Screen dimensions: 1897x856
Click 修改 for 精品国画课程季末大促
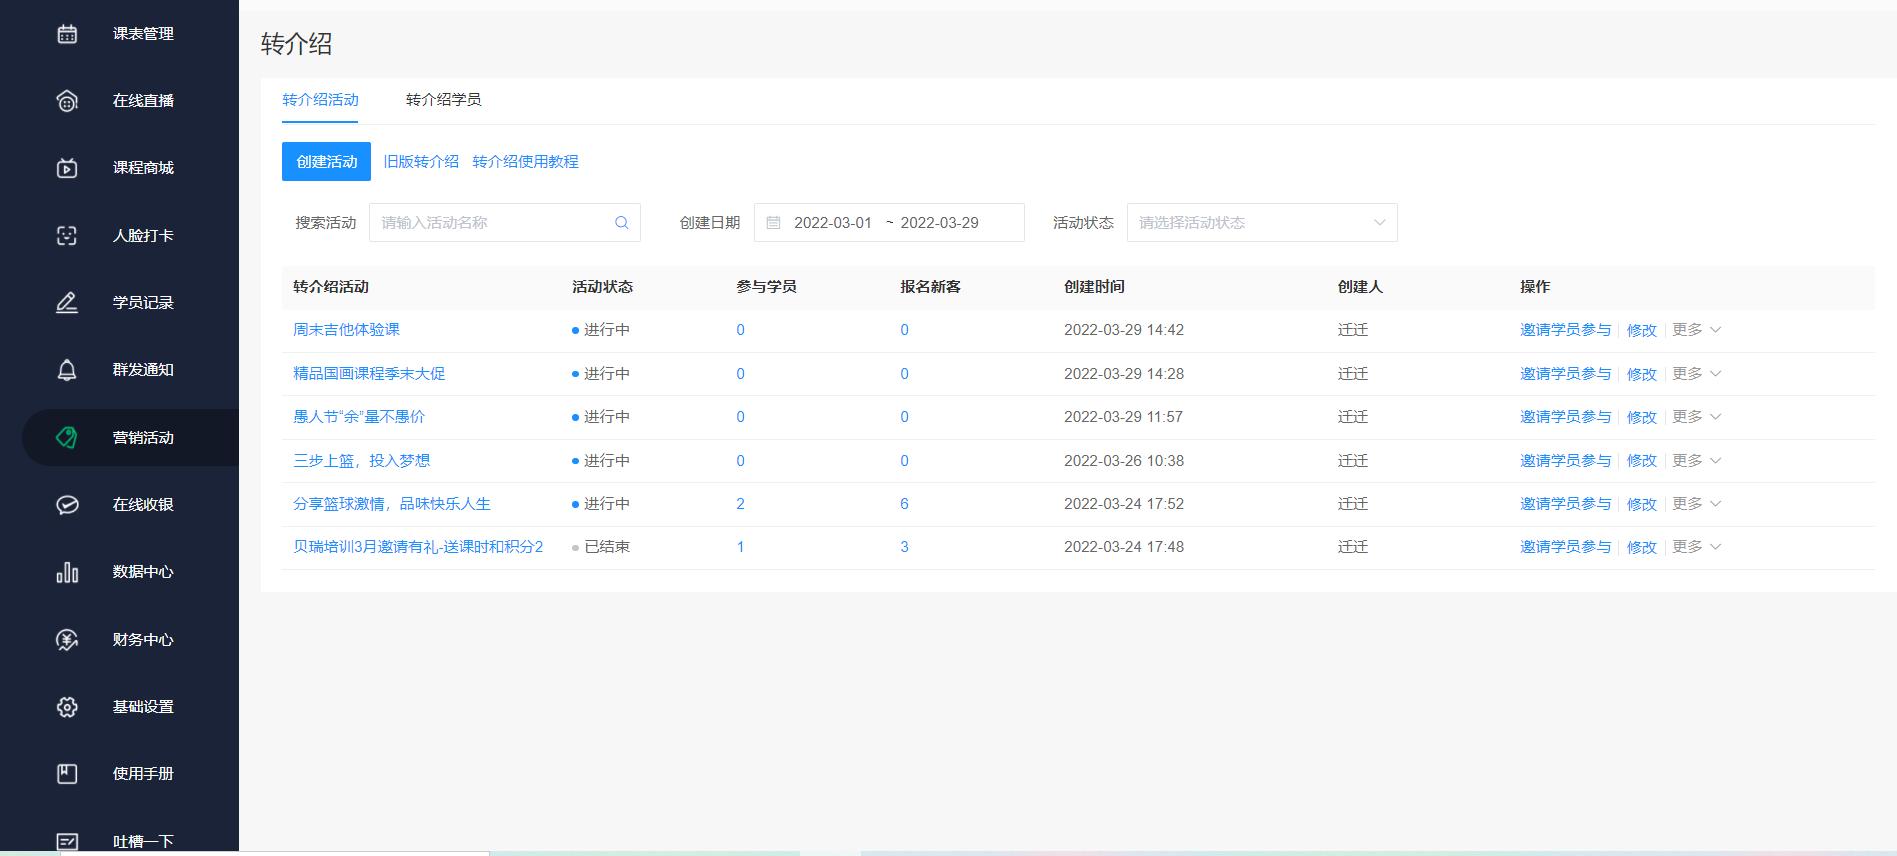click(1641, 374)
